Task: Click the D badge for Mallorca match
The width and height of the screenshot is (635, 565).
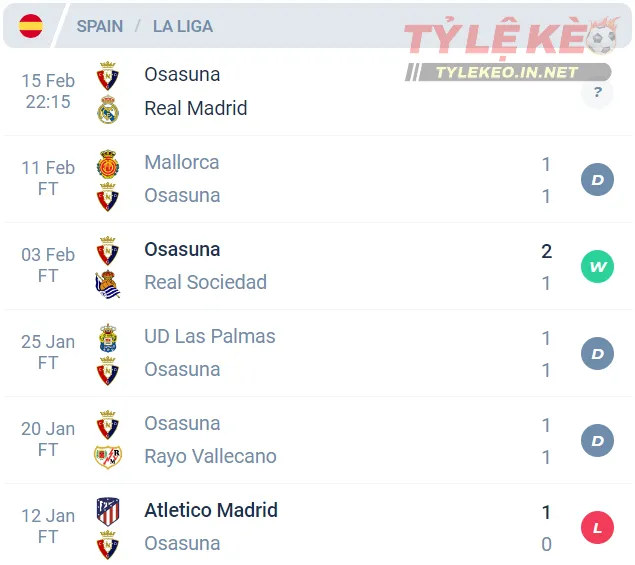Action: [597, 180]
